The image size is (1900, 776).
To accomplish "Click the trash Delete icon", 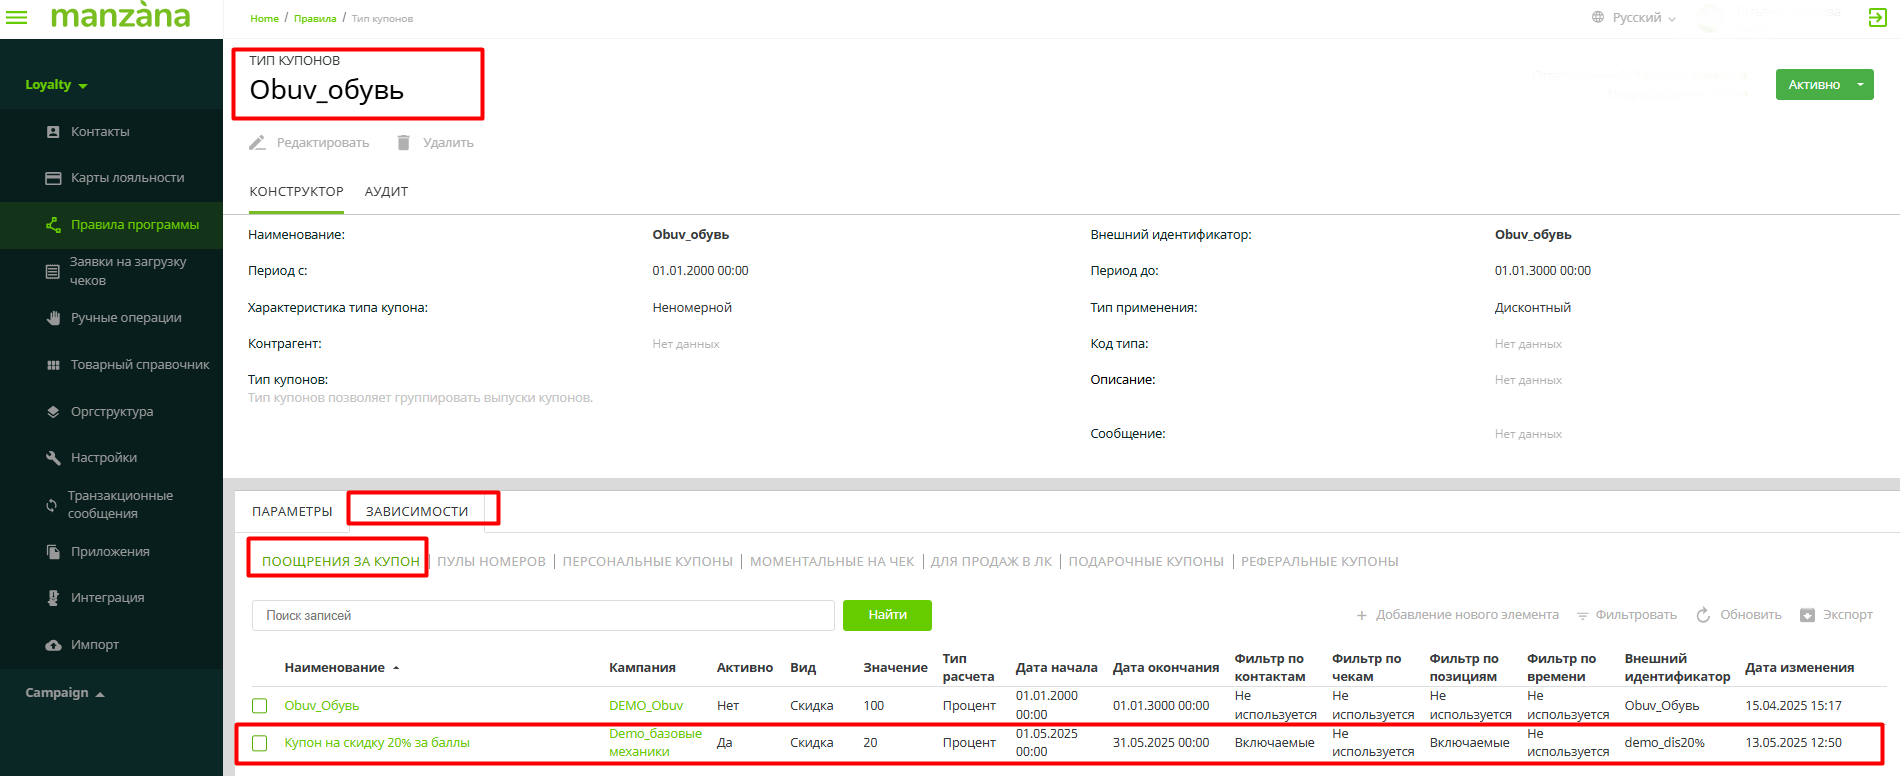I will (x=403, y=143).
